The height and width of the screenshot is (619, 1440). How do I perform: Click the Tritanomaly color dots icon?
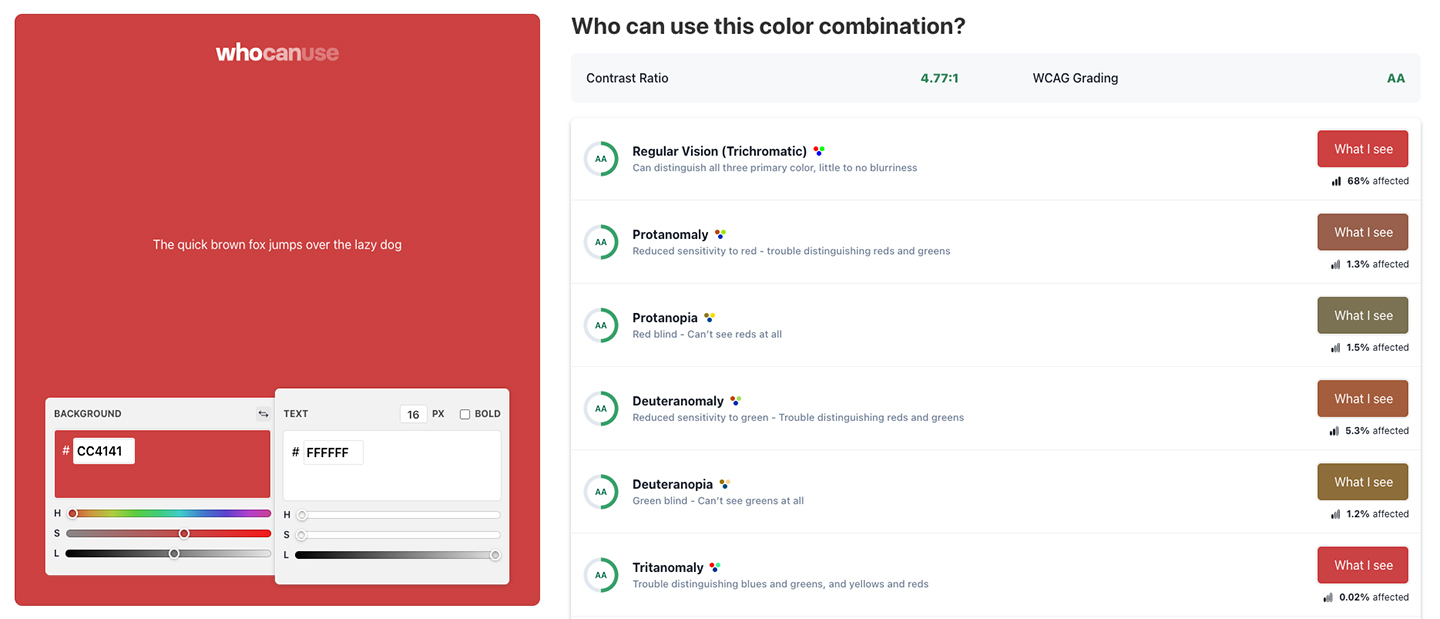click(x=715, y=567)
